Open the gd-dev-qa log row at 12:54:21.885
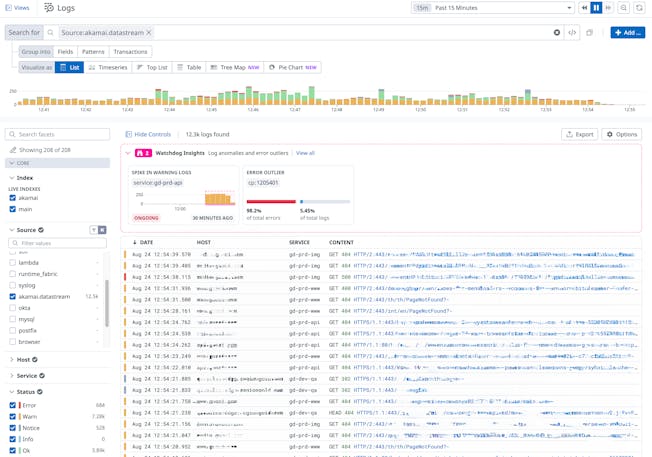This screenshot has height=457, width=652. click(382, 379)
